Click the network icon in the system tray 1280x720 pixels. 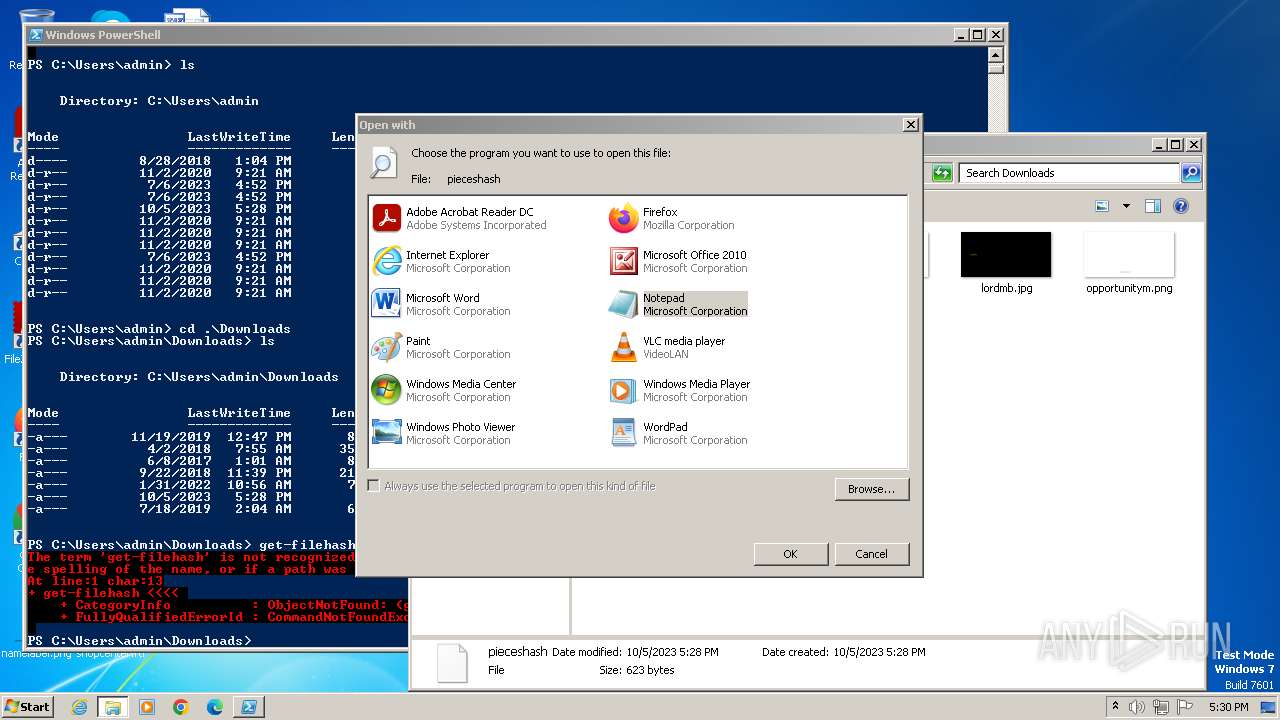click(x=1162, y=707)
